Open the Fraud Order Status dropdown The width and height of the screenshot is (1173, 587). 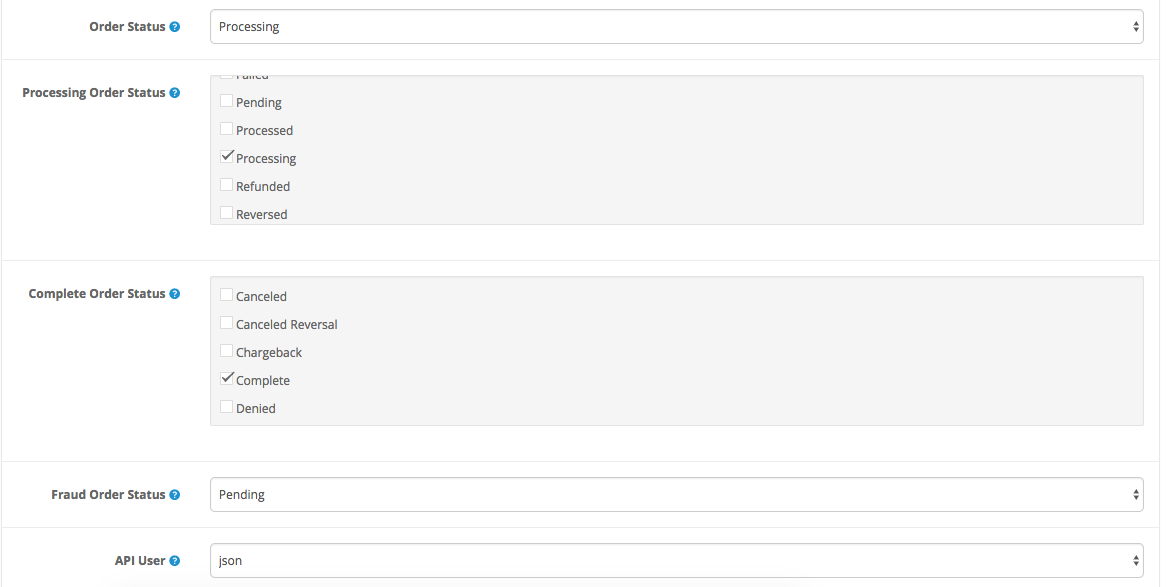coord(676,494)
